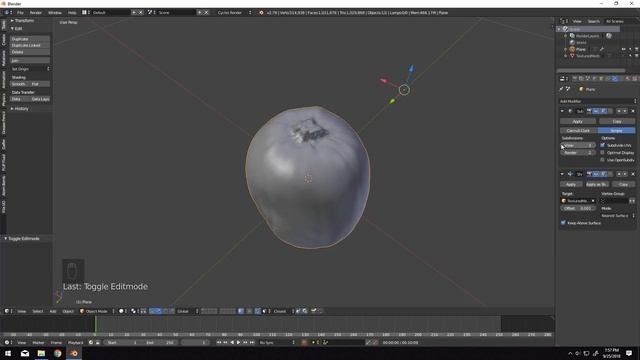The image size is (640, 360).
Task: Click the Duplicate button
Action: [30, 39]
